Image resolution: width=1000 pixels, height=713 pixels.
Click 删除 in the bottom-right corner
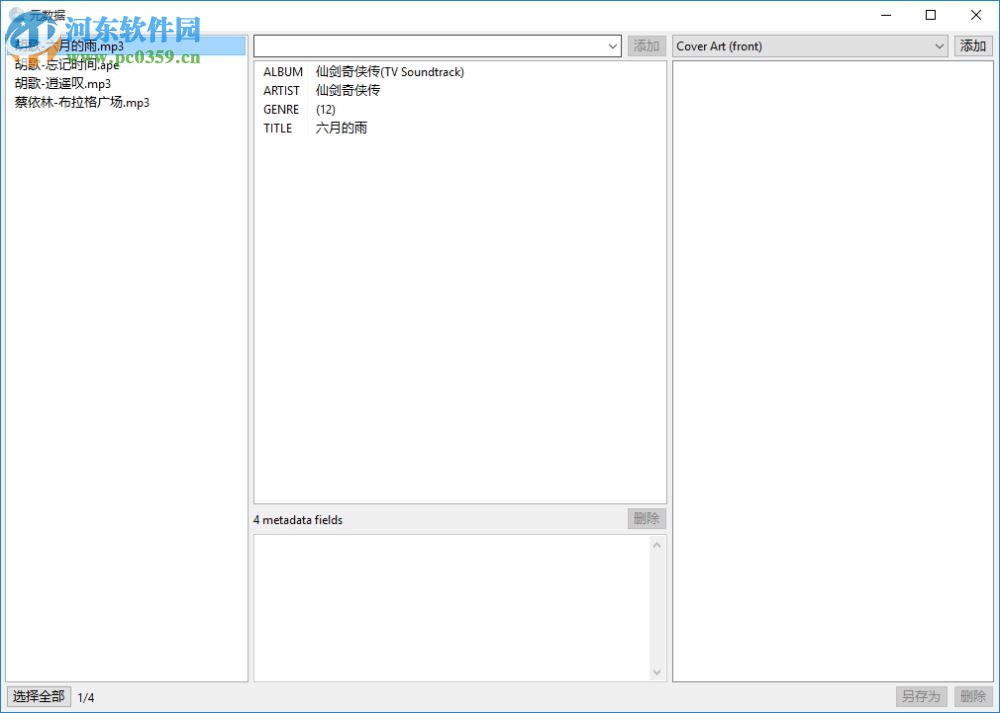973,696
